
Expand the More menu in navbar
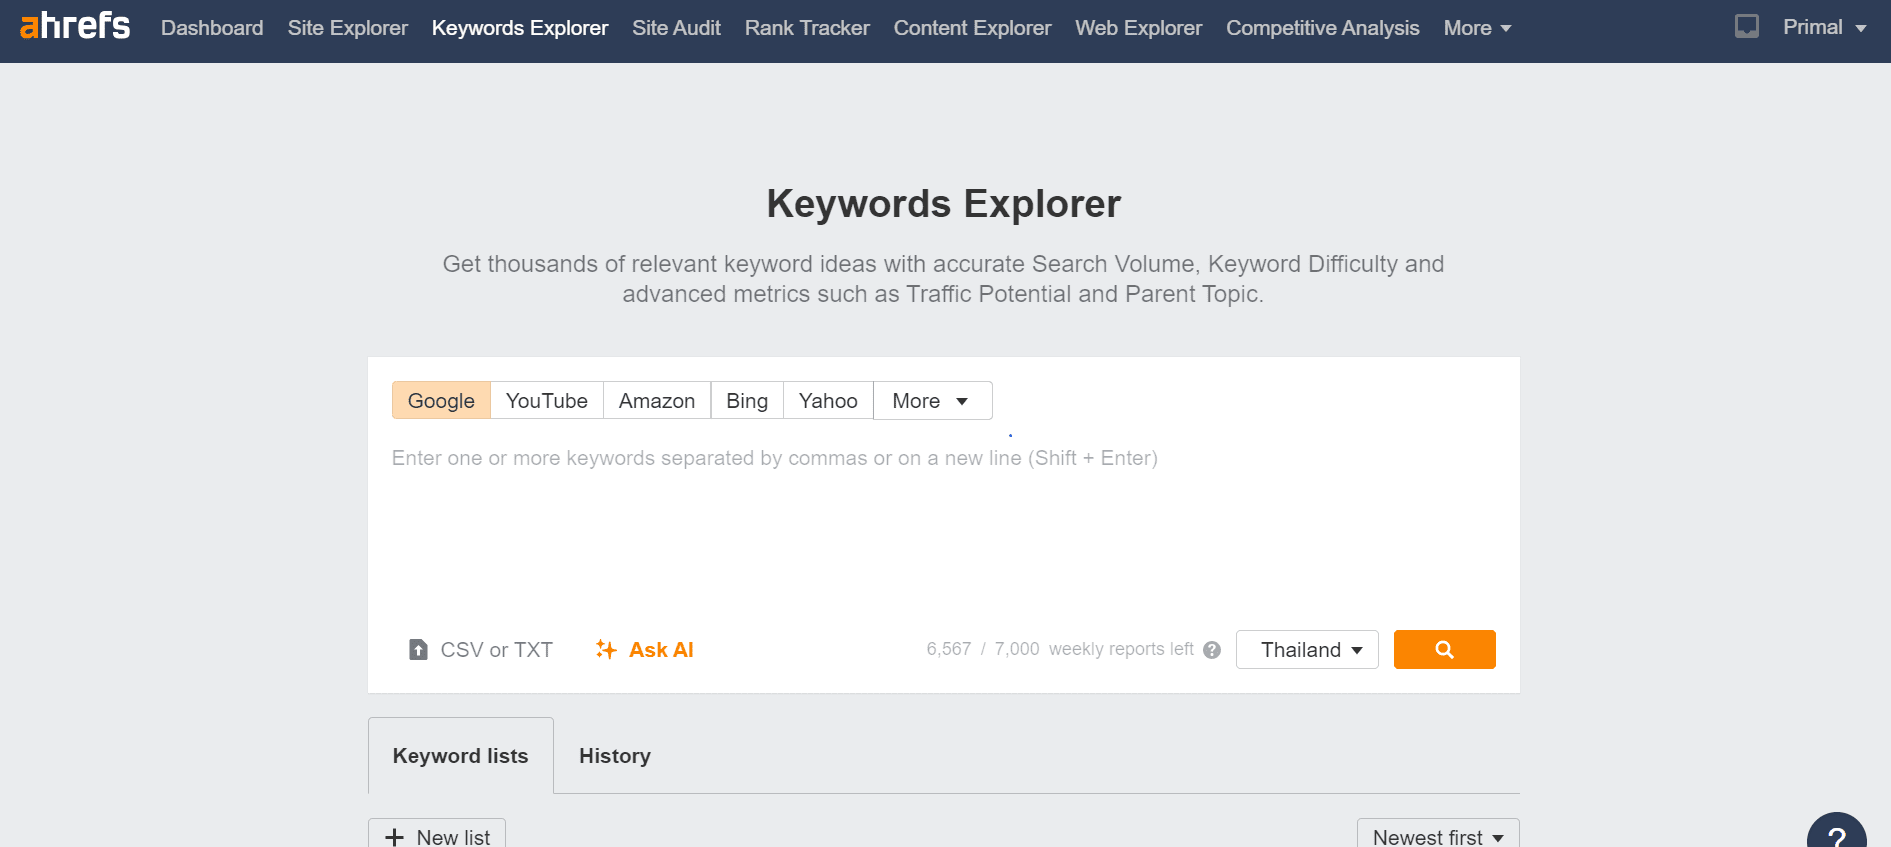[1477, 28]
